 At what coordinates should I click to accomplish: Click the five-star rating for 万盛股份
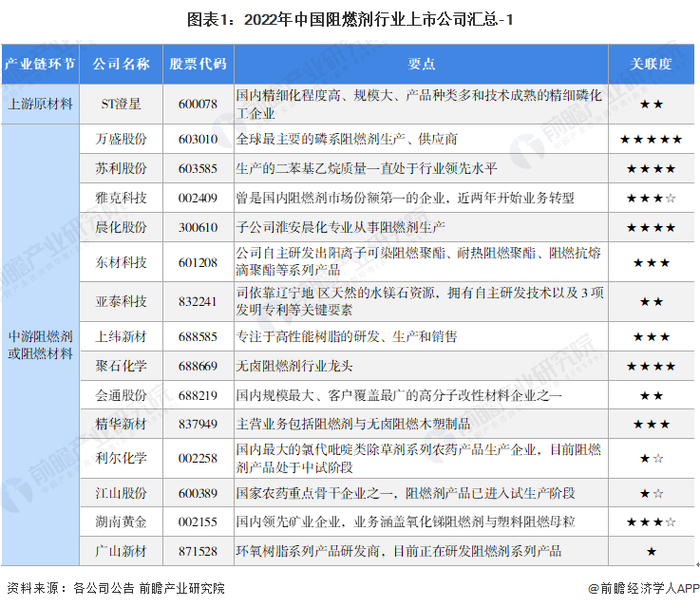(x=651, y=139)
